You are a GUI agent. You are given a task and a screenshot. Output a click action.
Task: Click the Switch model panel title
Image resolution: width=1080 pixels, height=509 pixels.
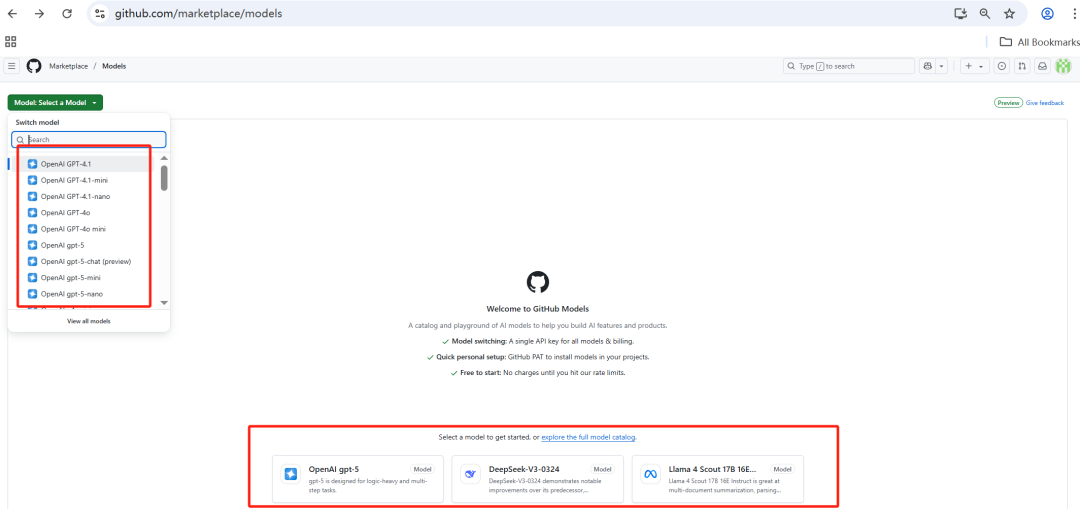coord(37,123)
